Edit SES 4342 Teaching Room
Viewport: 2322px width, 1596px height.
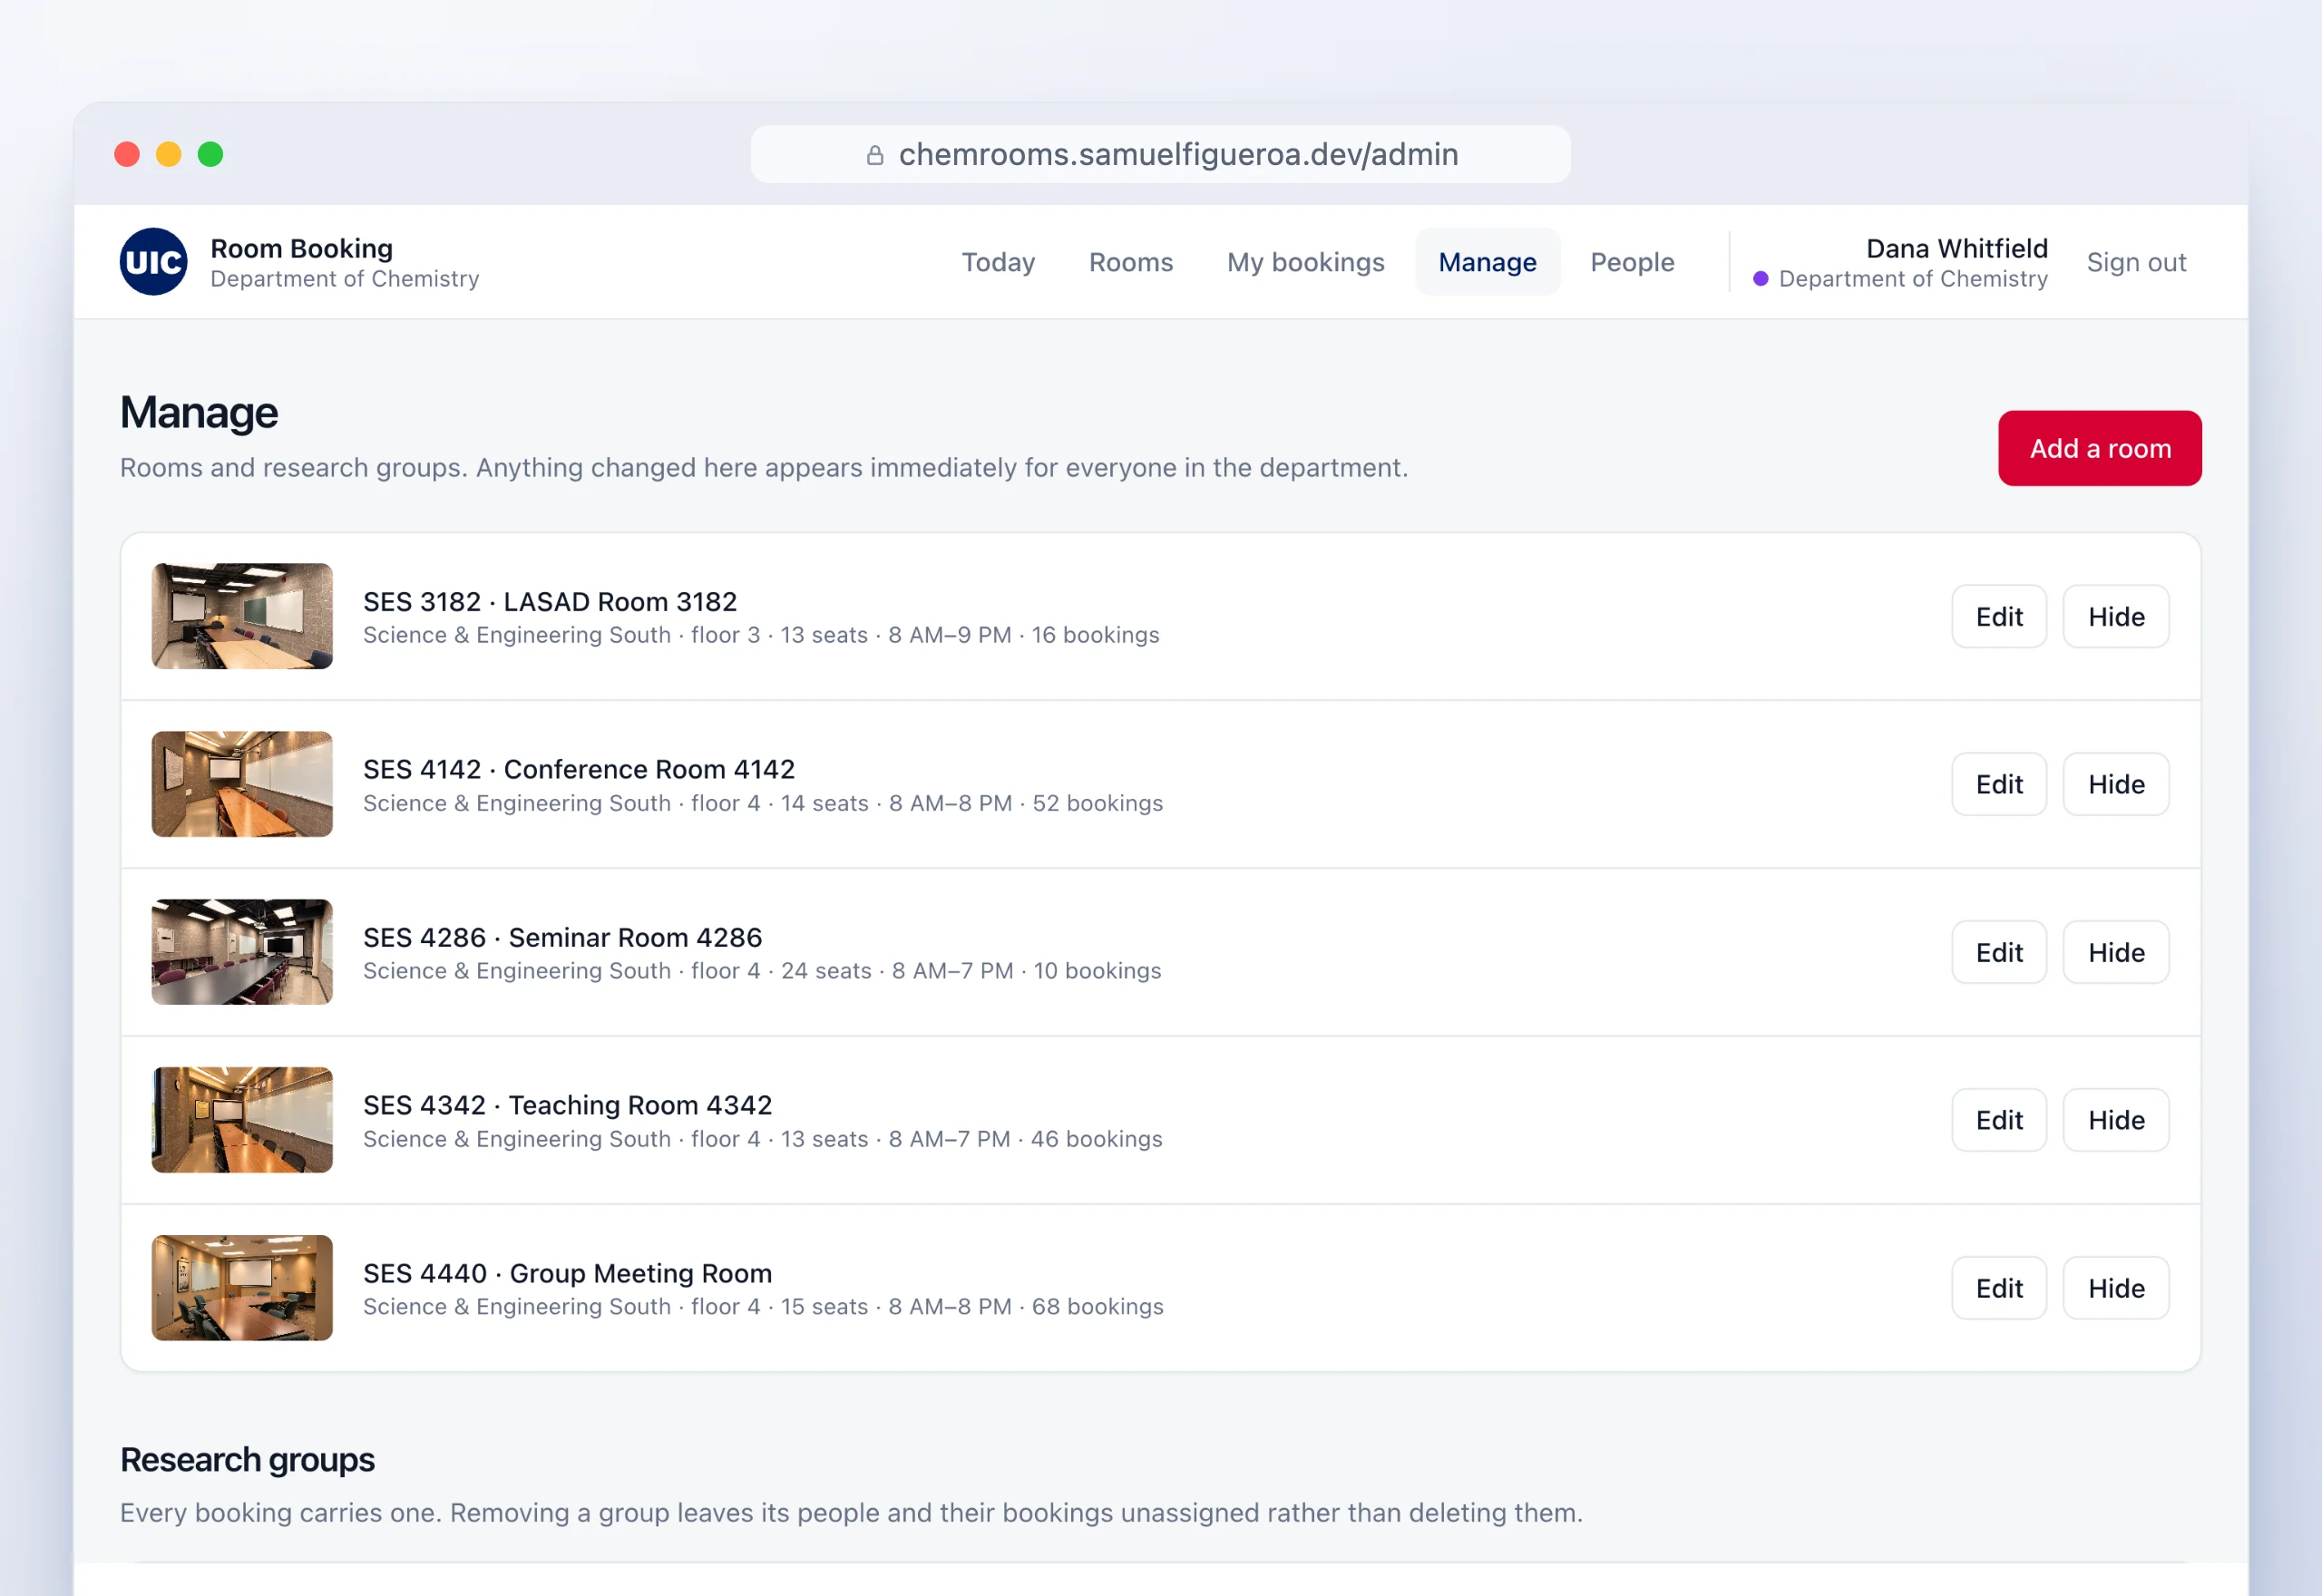(x=1999, y=1120)
